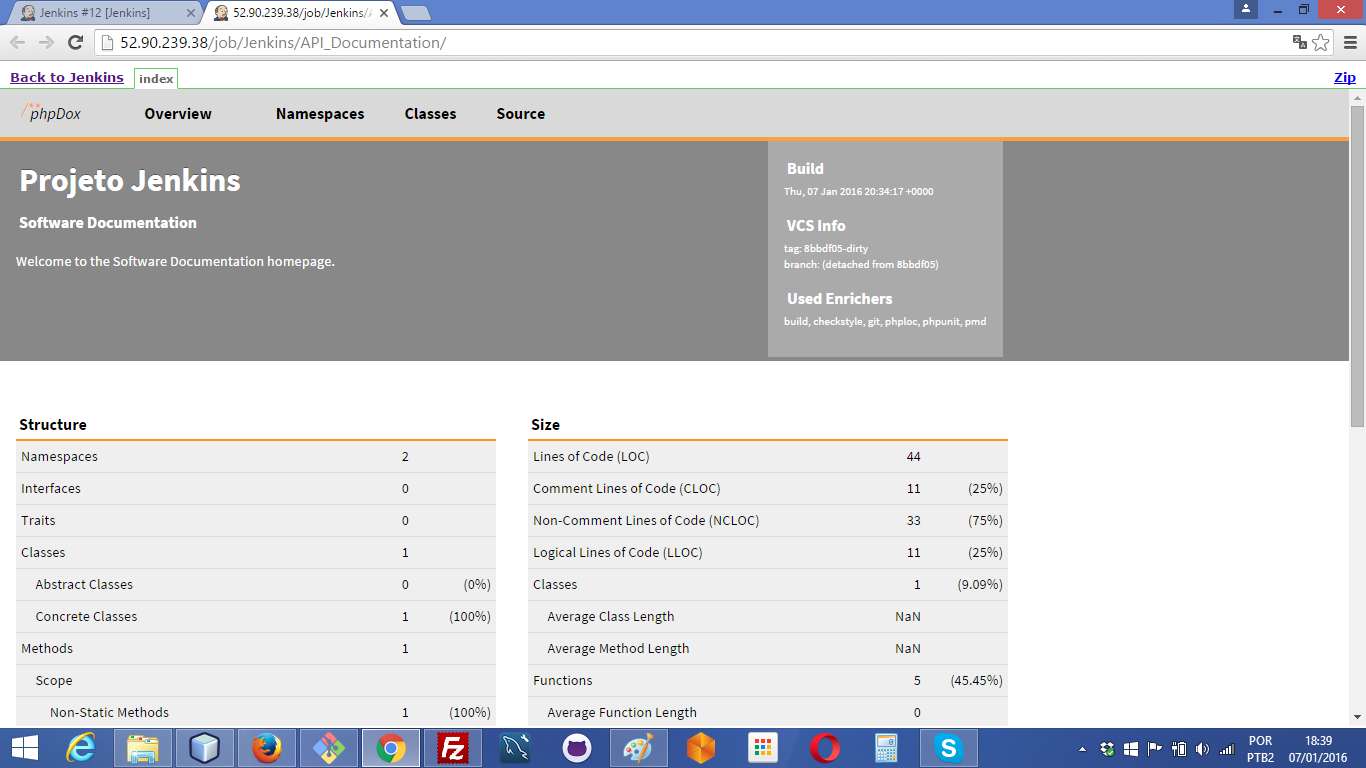Click the Projeto Jenkins heading

pos(130,181)
